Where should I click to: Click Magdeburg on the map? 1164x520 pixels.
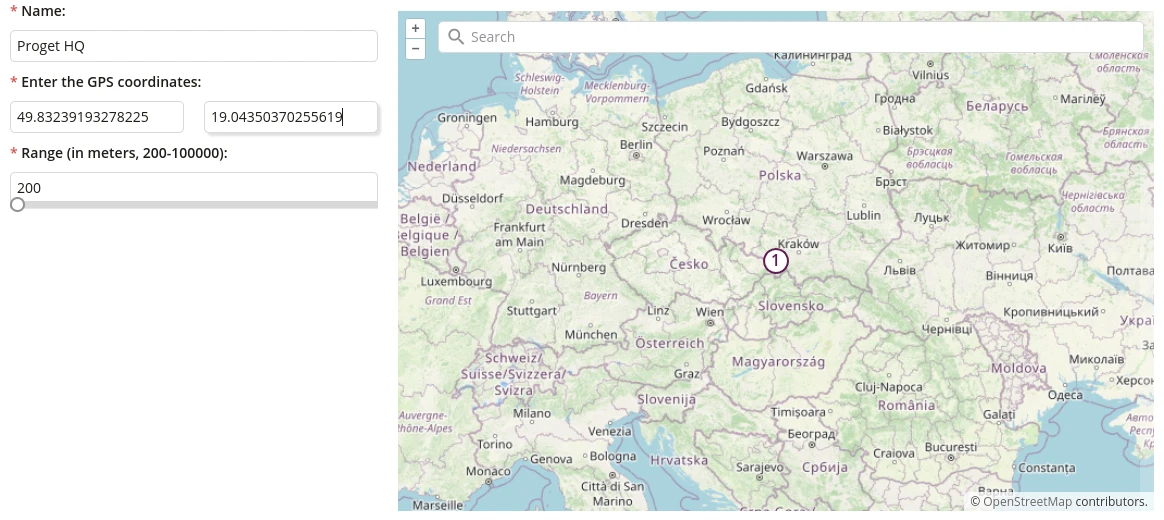pyautogui.click(x=592, y=181)
